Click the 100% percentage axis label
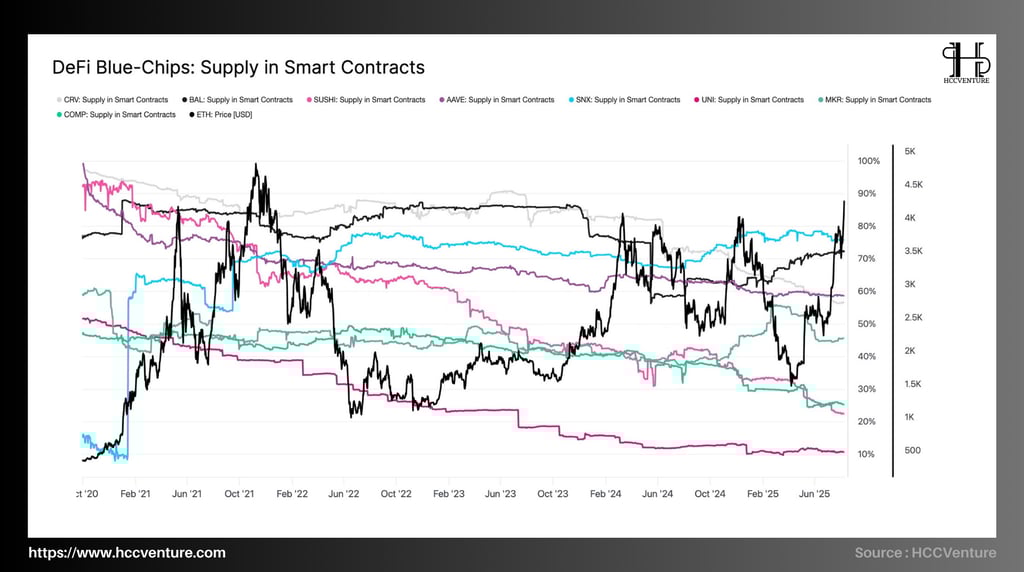Image resolution: width=1024 pixels, height=572 pixels. [869, 161]
